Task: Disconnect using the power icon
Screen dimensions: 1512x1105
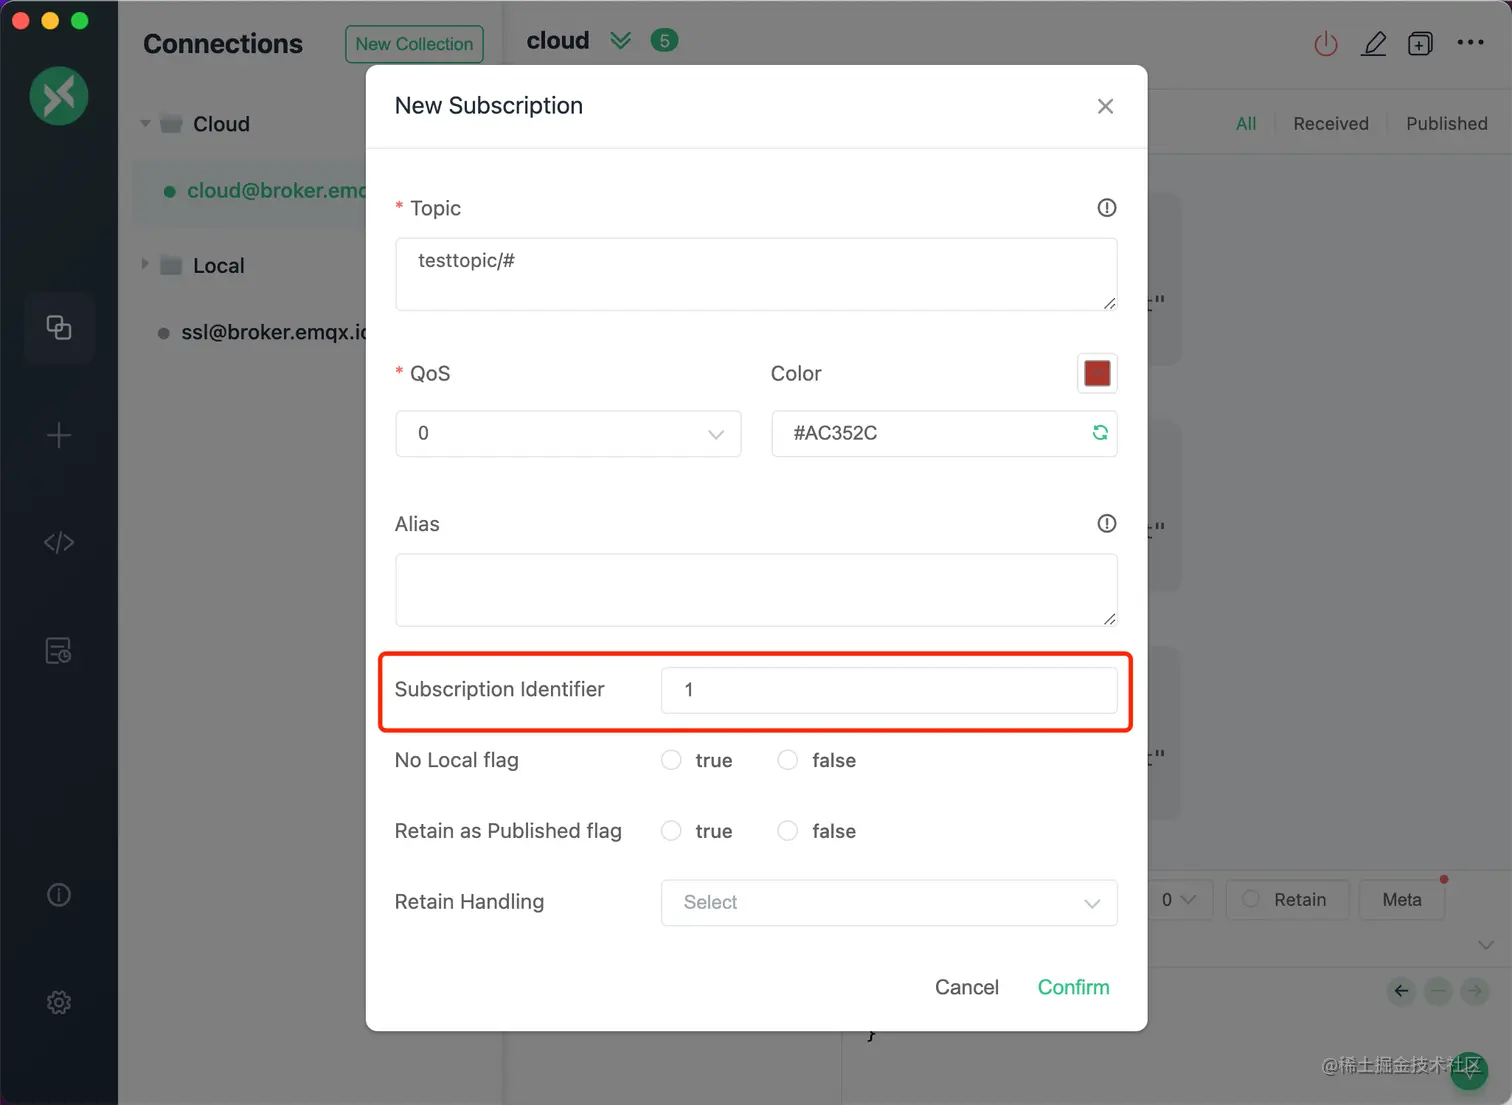Action: (x=1325, y=44)
